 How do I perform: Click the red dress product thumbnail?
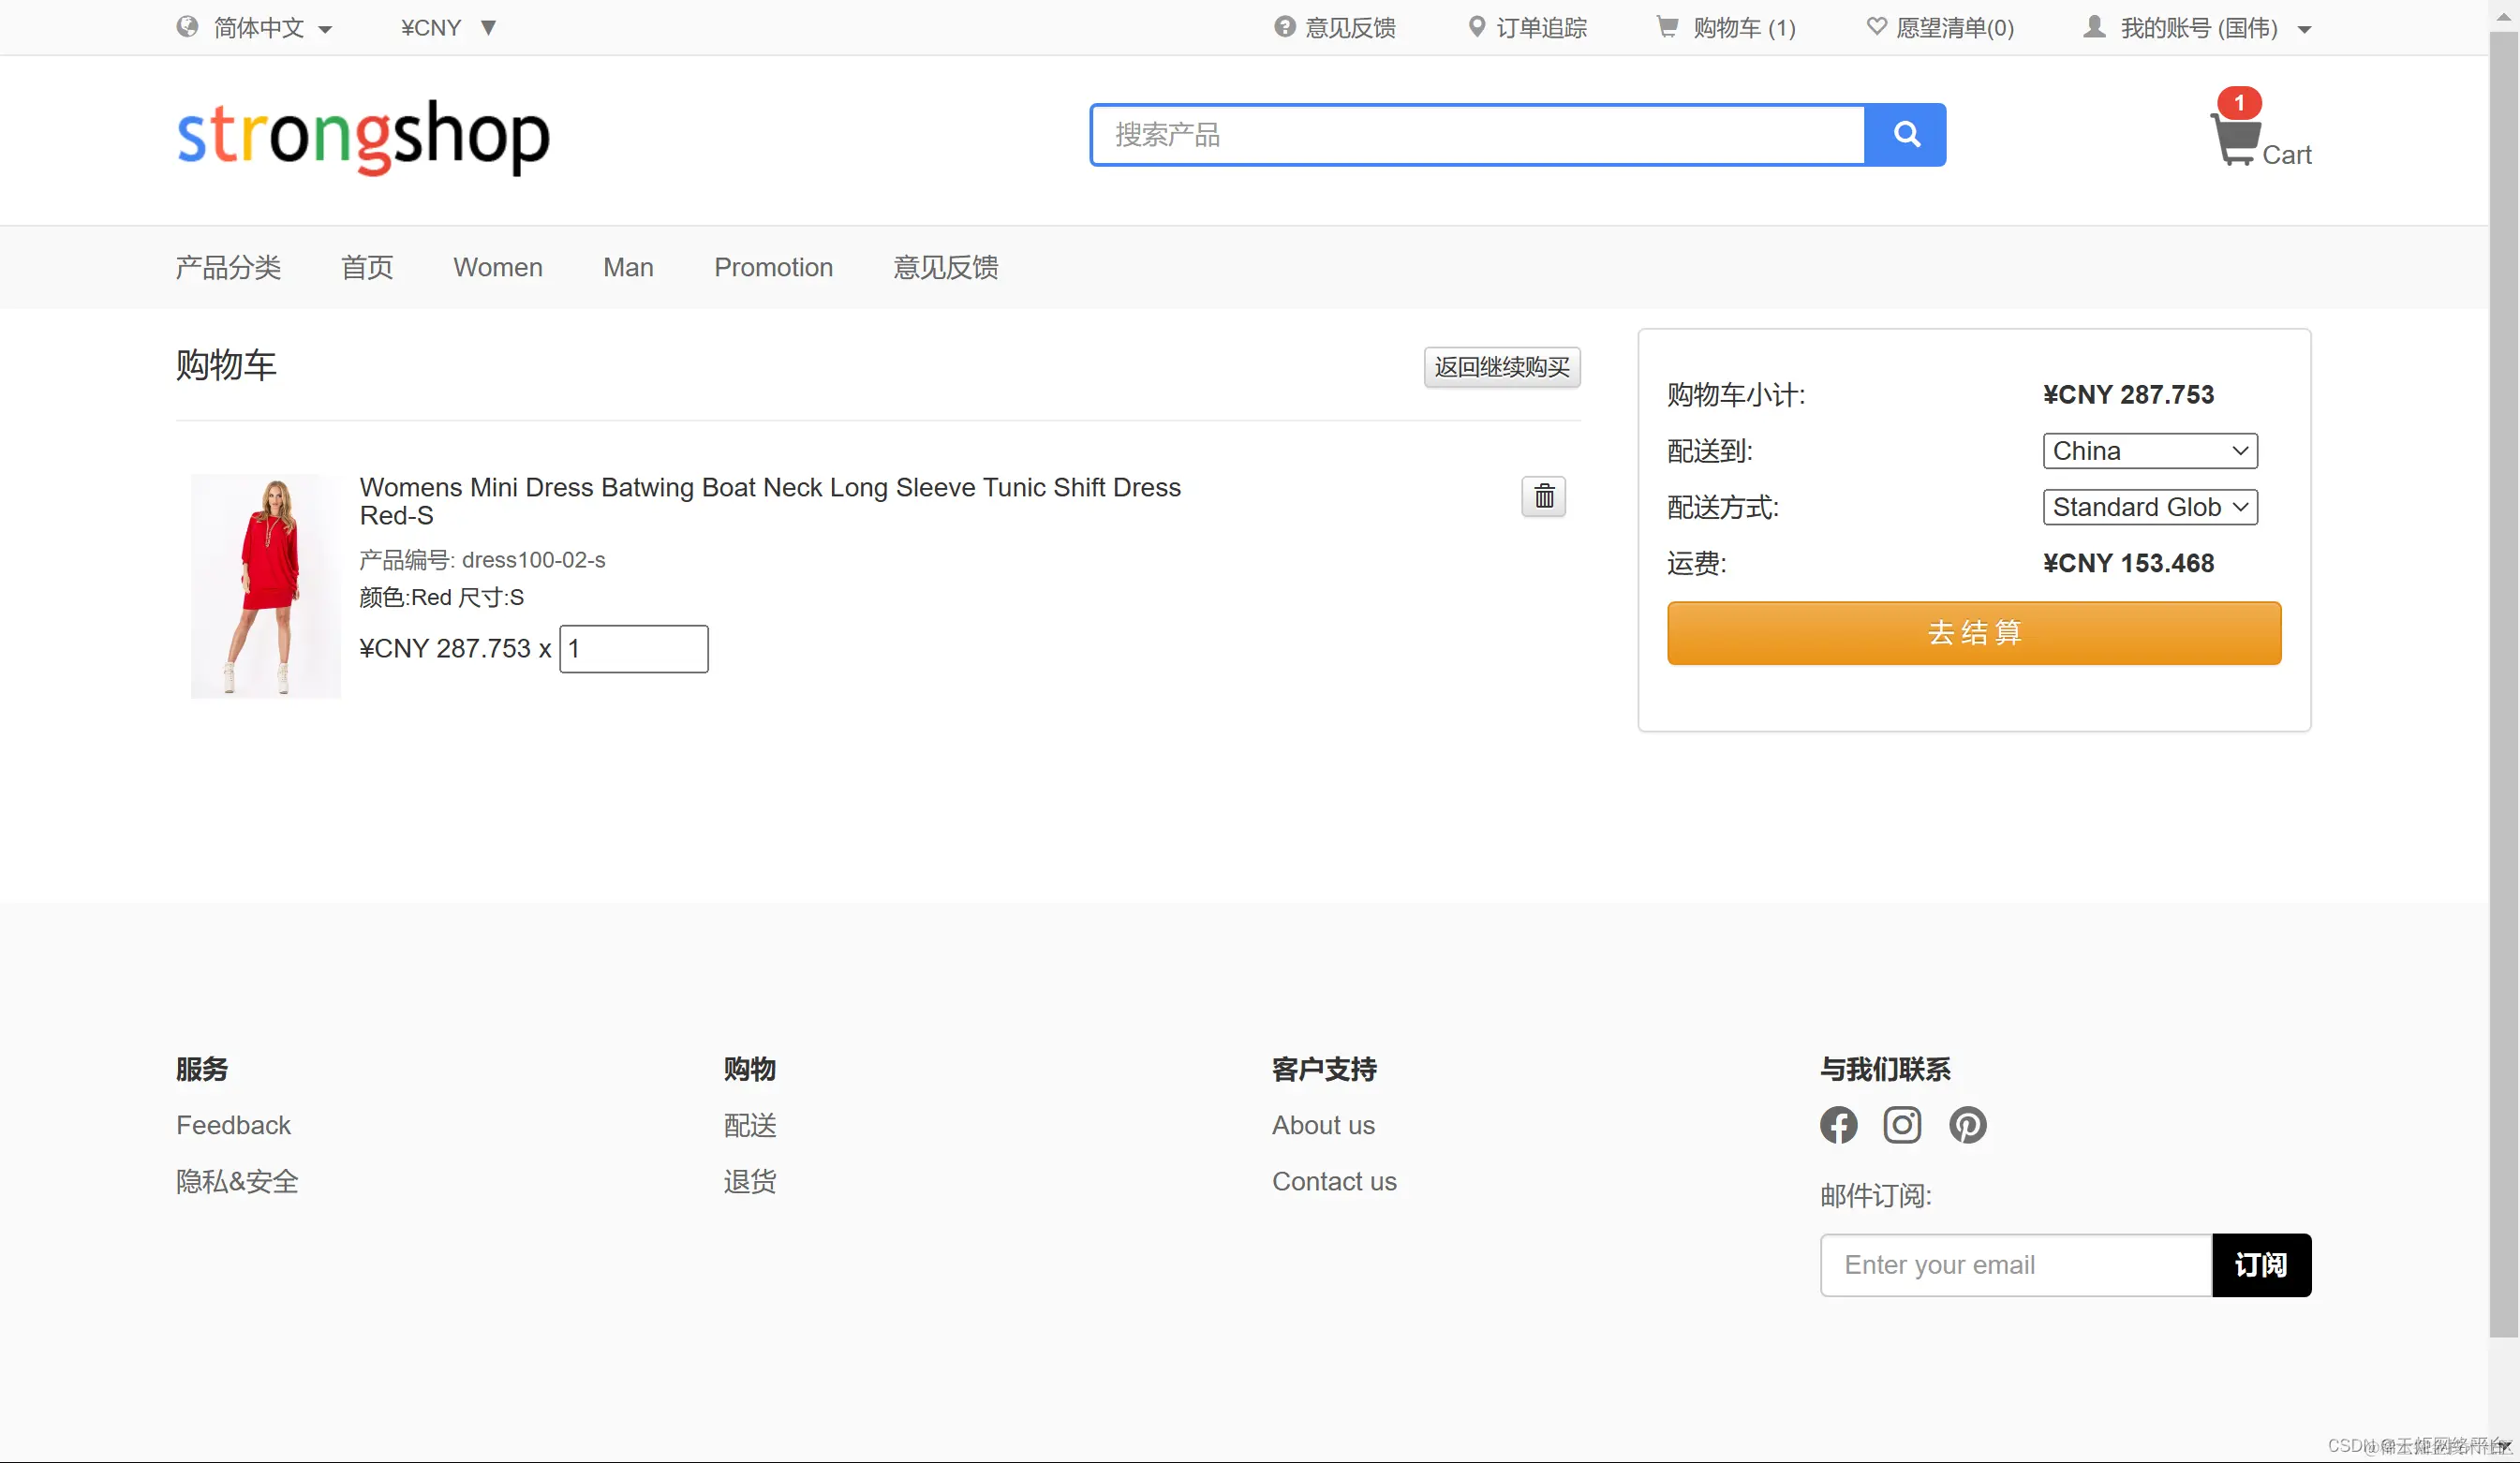(266, 585)
